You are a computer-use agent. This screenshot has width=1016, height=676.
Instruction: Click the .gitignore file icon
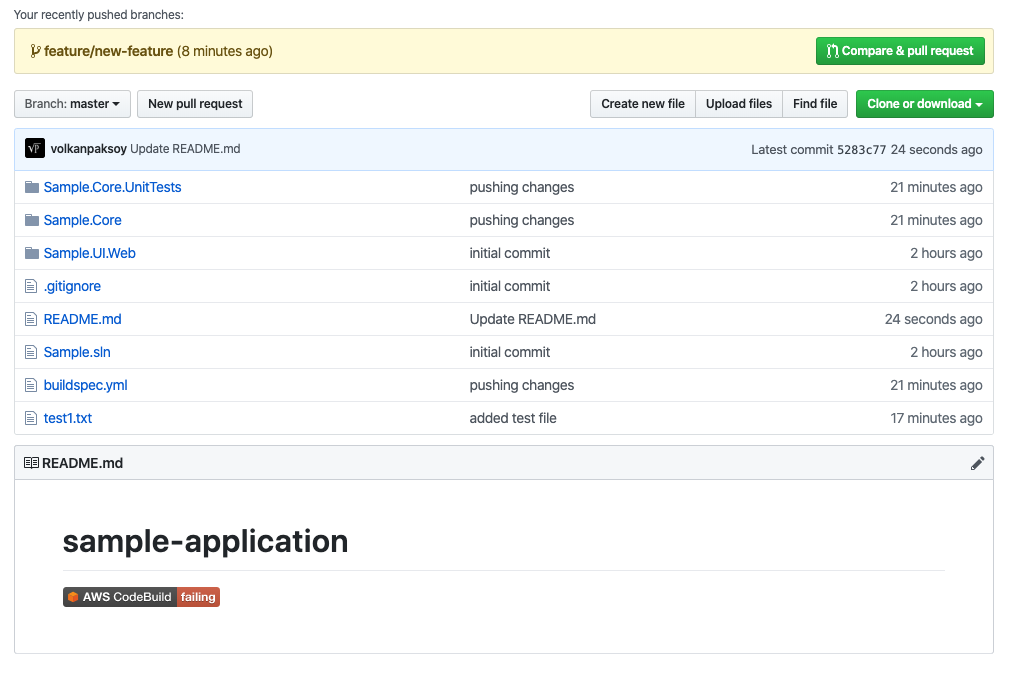(x=32, y=286)
